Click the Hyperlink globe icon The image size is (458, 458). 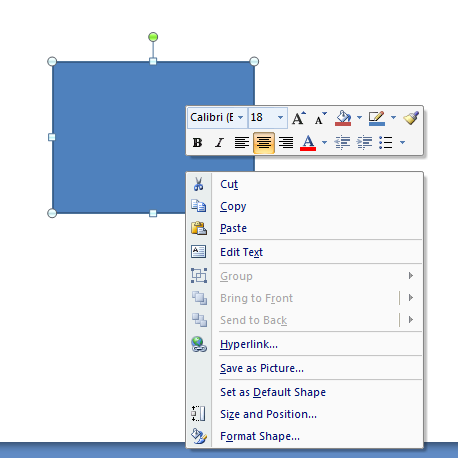pyautogui.click(x=199, y=344)
